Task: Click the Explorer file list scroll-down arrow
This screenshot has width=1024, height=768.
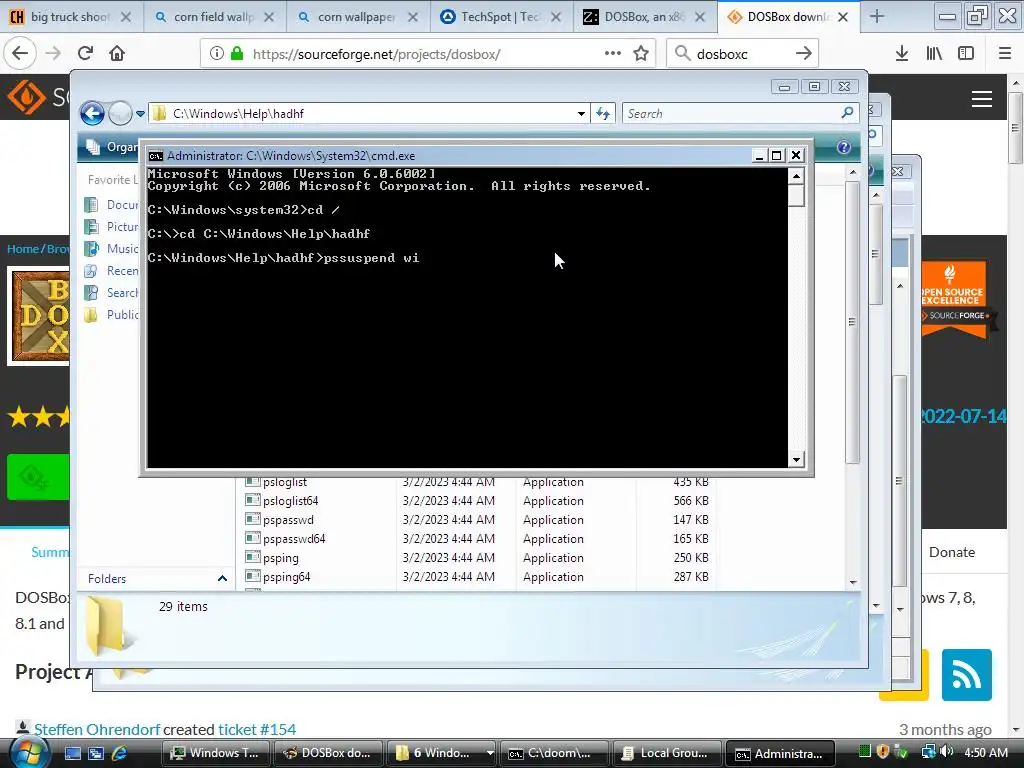Action: point(853,582)
